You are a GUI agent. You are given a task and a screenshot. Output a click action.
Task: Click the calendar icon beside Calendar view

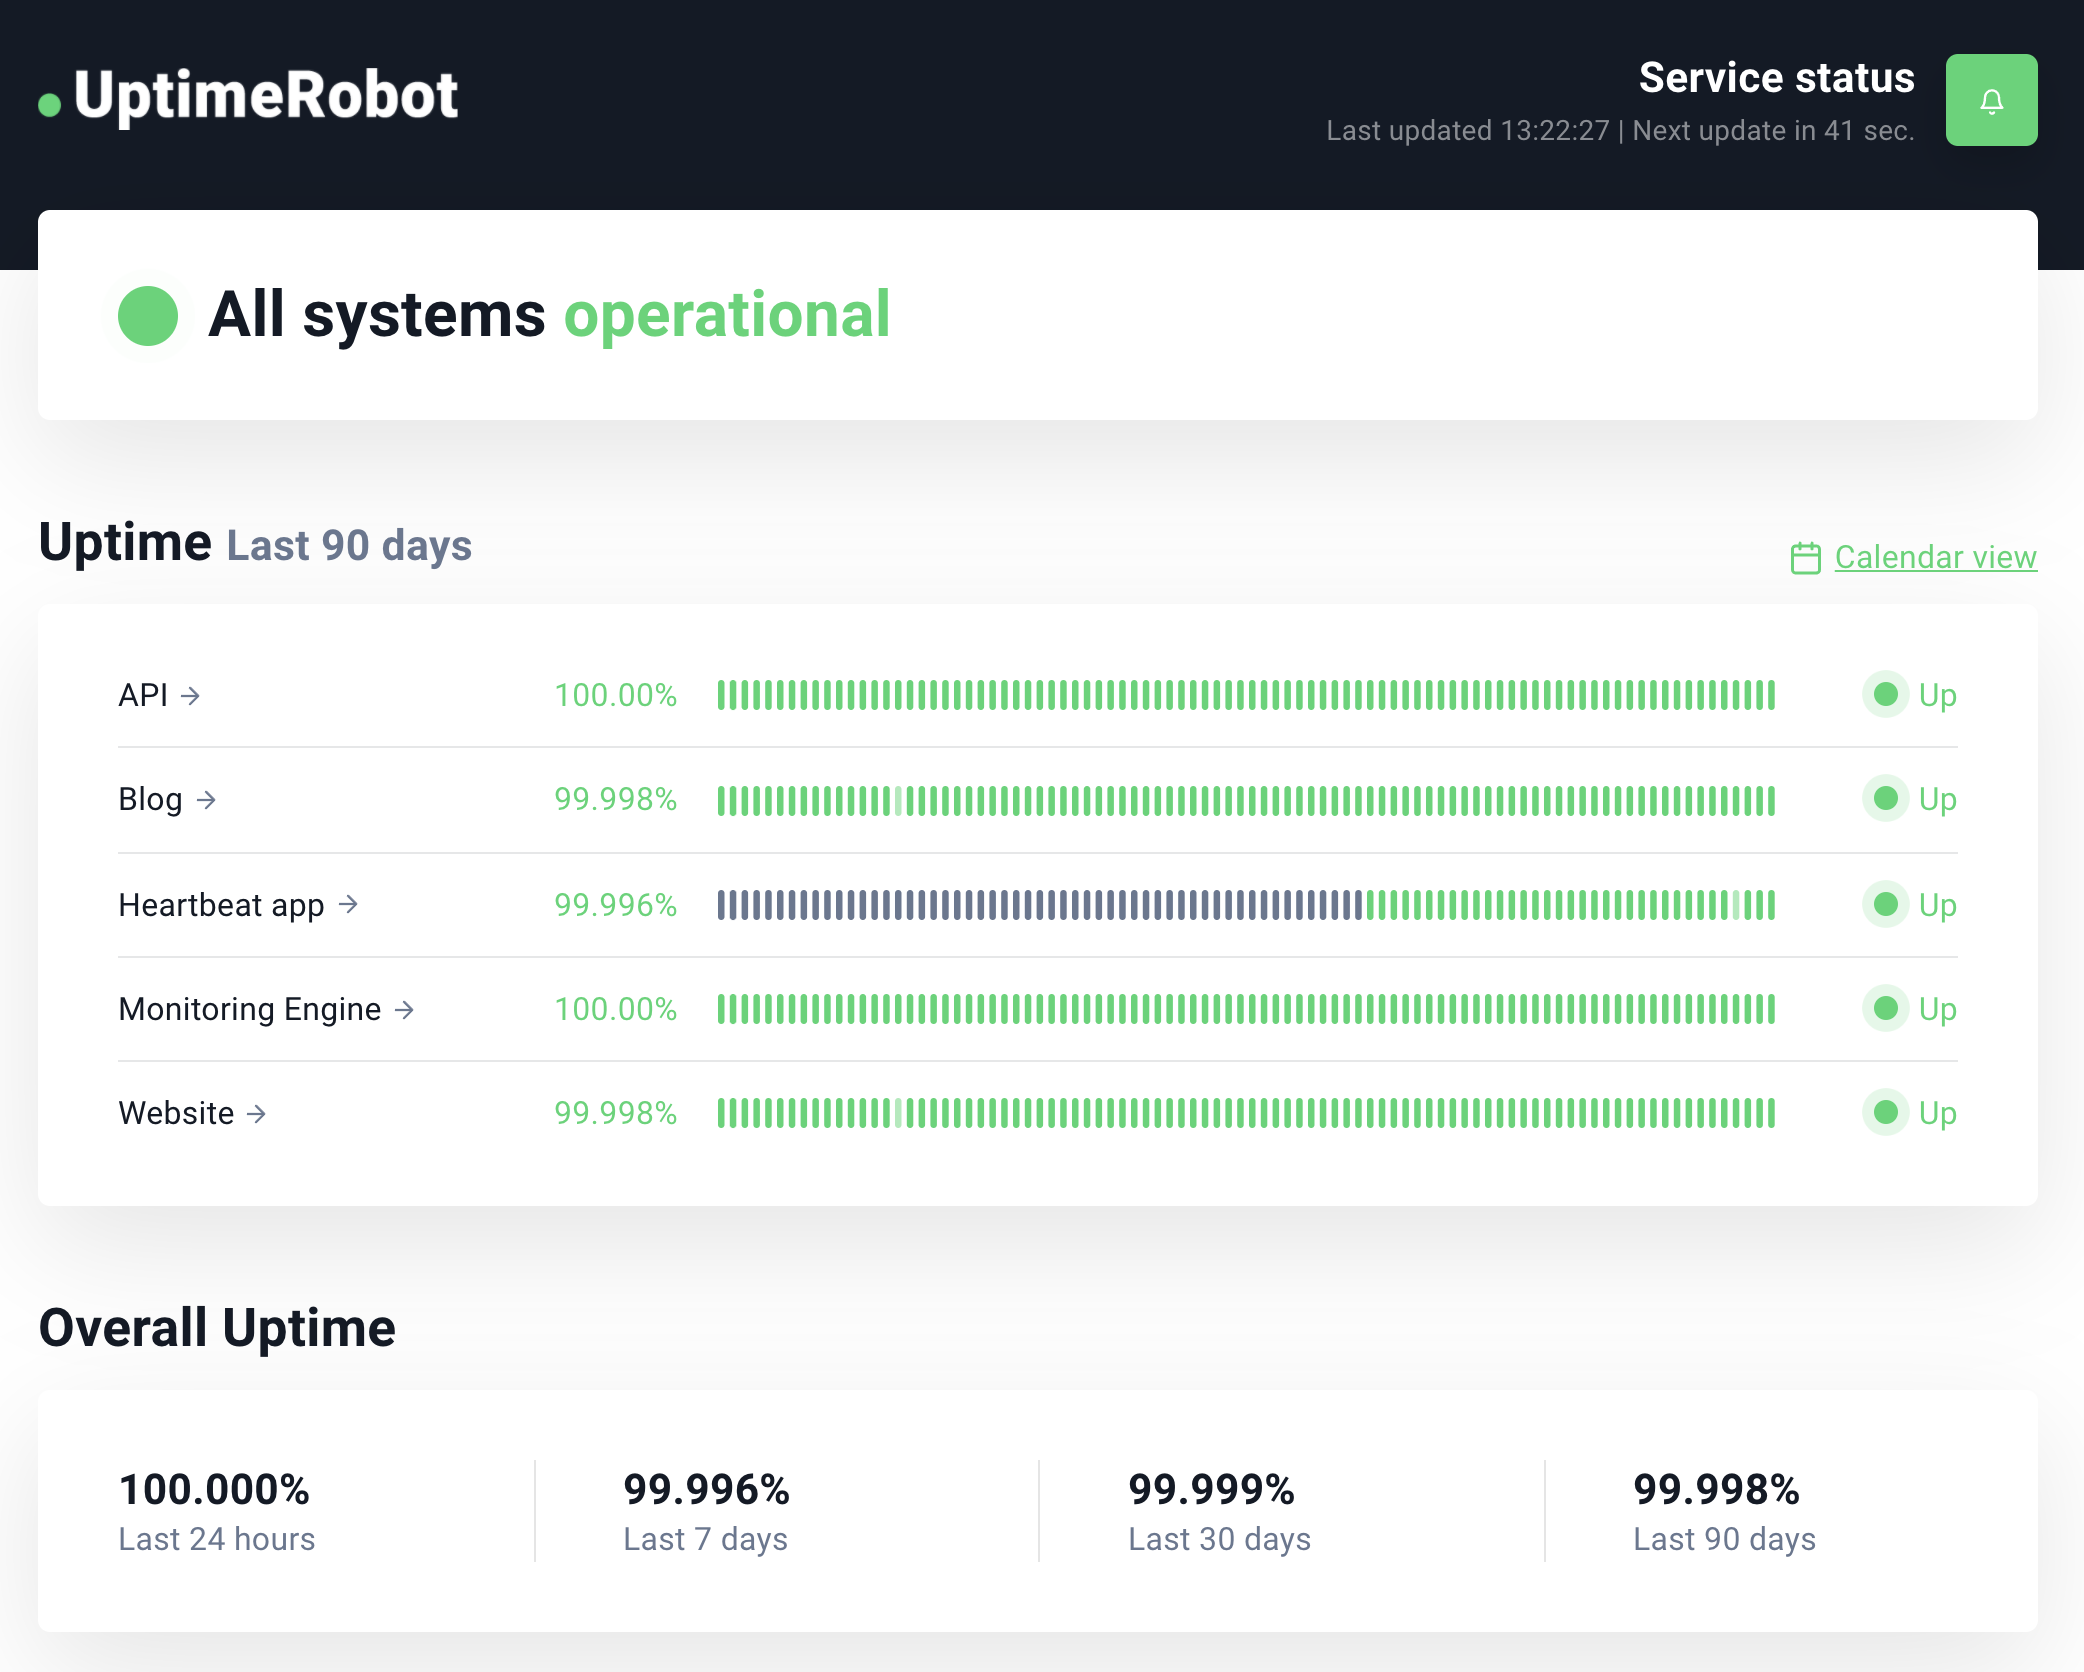point(1805,558)
